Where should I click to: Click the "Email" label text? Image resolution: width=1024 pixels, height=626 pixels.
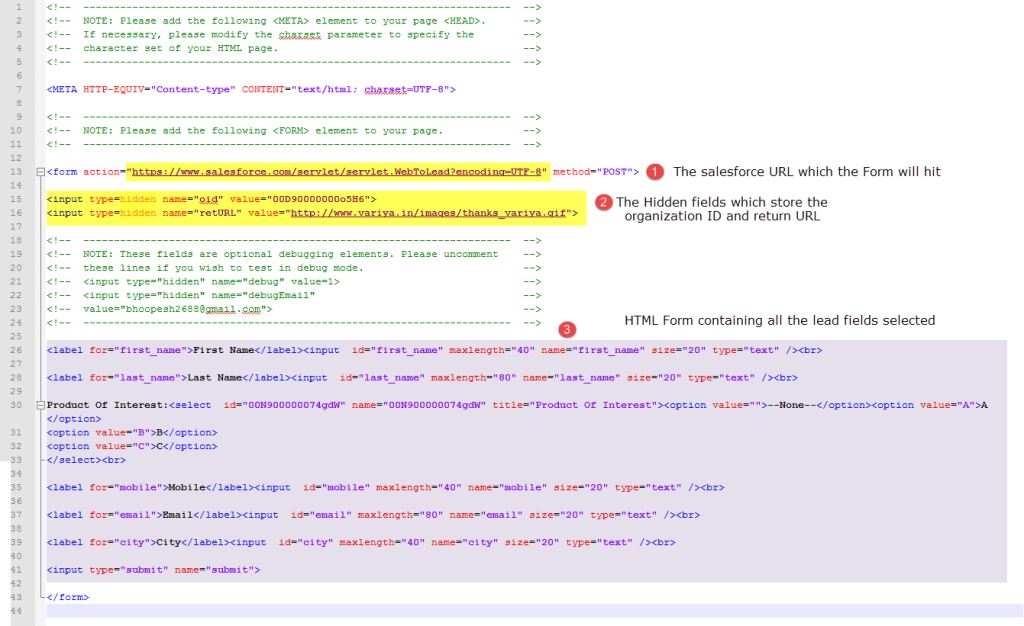click(x=178, y=514)
